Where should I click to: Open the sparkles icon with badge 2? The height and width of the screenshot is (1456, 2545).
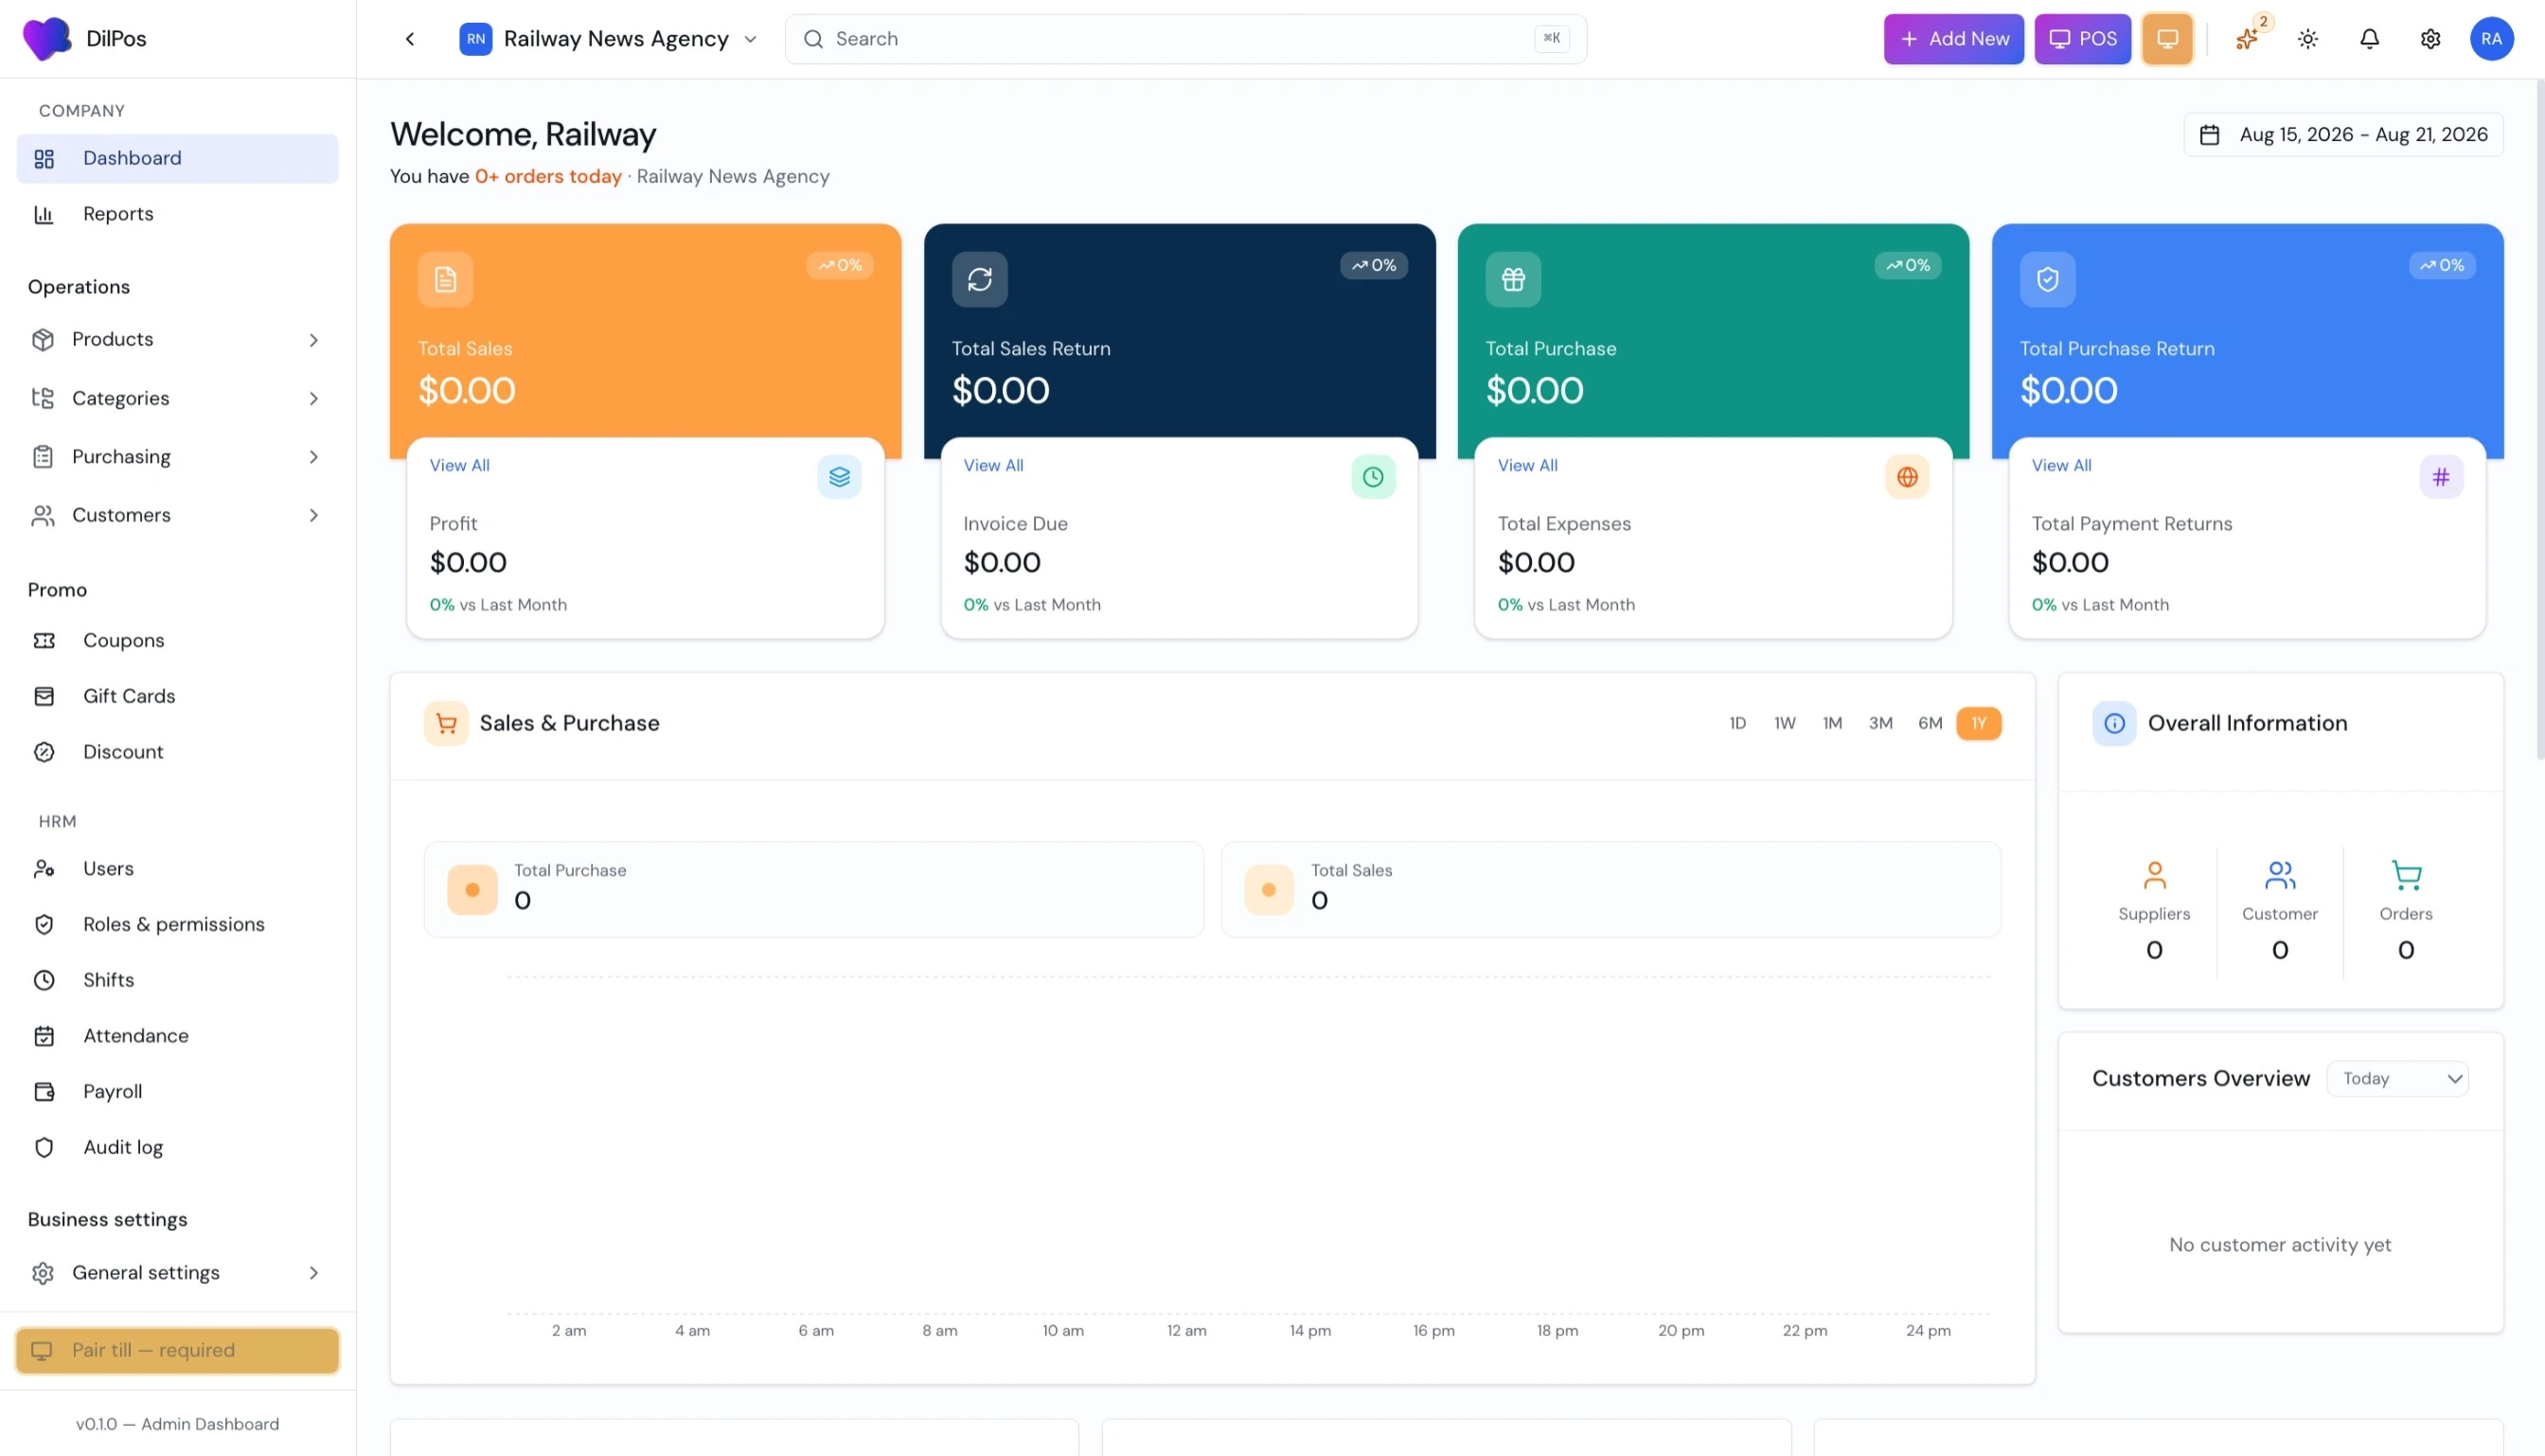pos(2247,39)
